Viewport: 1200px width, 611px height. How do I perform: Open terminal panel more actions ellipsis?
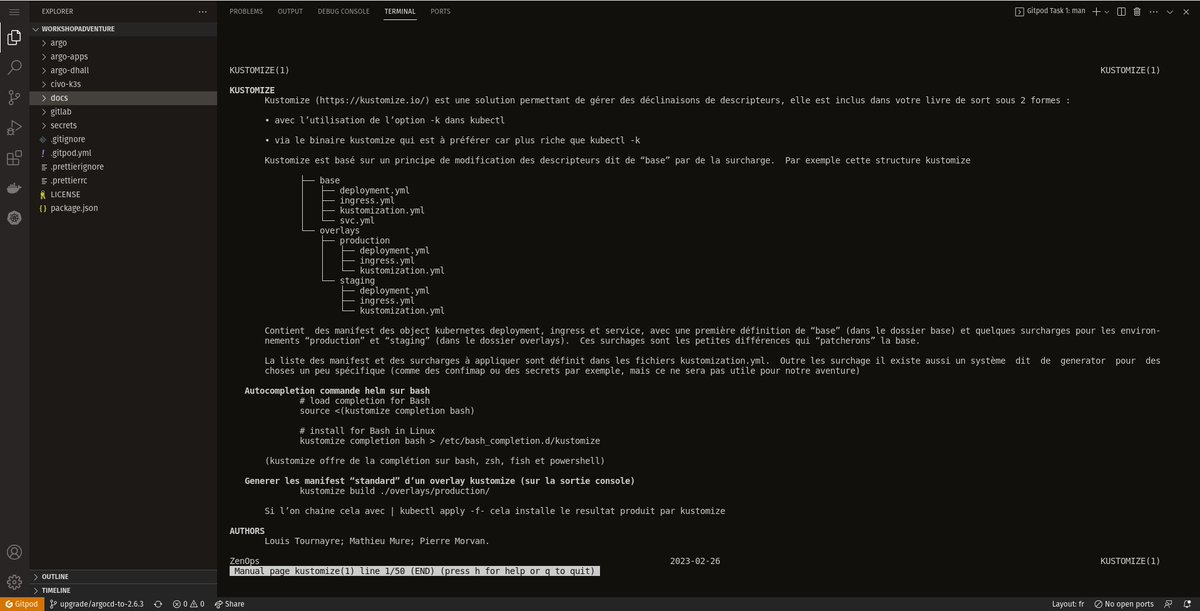[1153, 11]
